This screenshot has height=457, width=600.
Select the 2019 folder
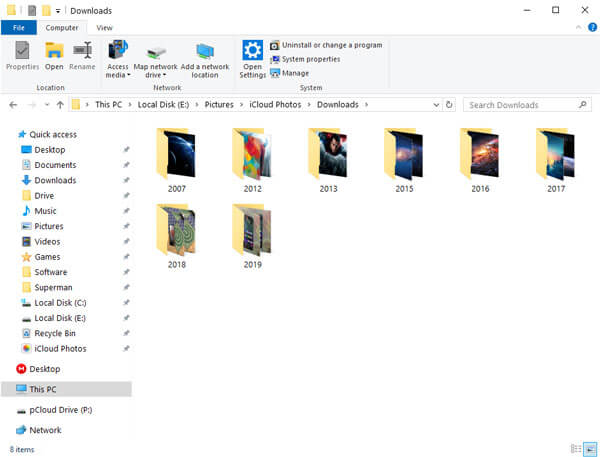point(252,237)
